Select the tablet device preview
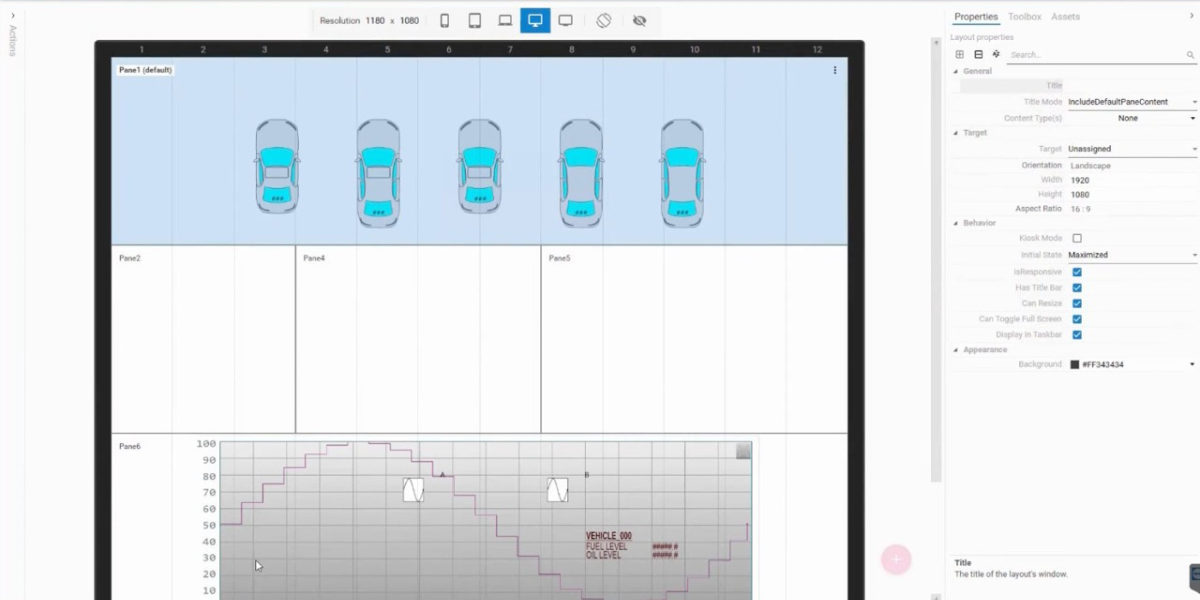Image resolution: width=1200 pixels, height=600 pixels. point(475,21)
